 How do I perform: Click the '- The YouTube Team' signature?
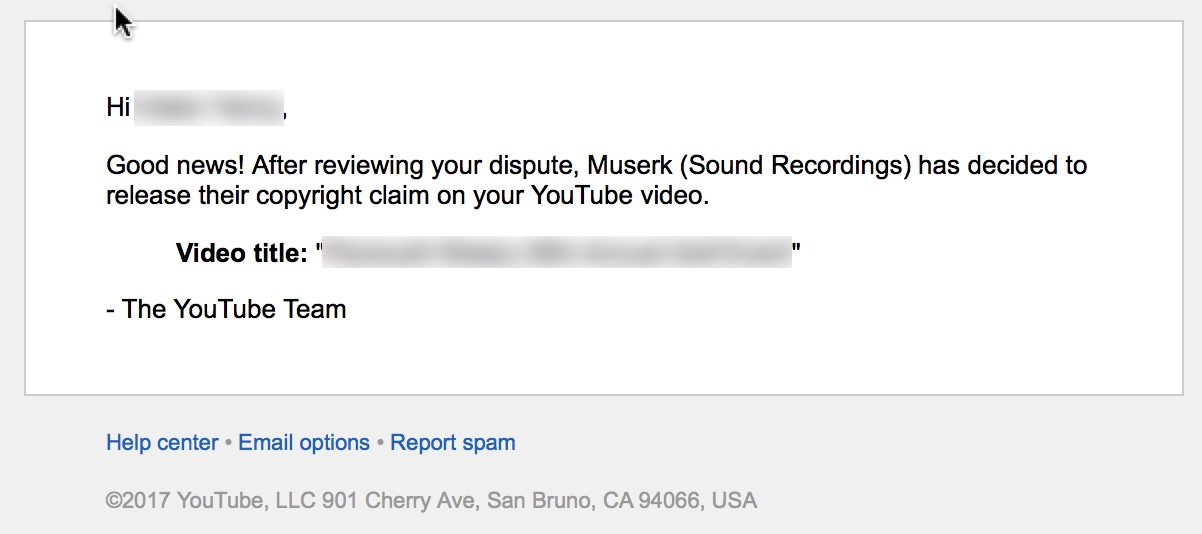point(226,309)
